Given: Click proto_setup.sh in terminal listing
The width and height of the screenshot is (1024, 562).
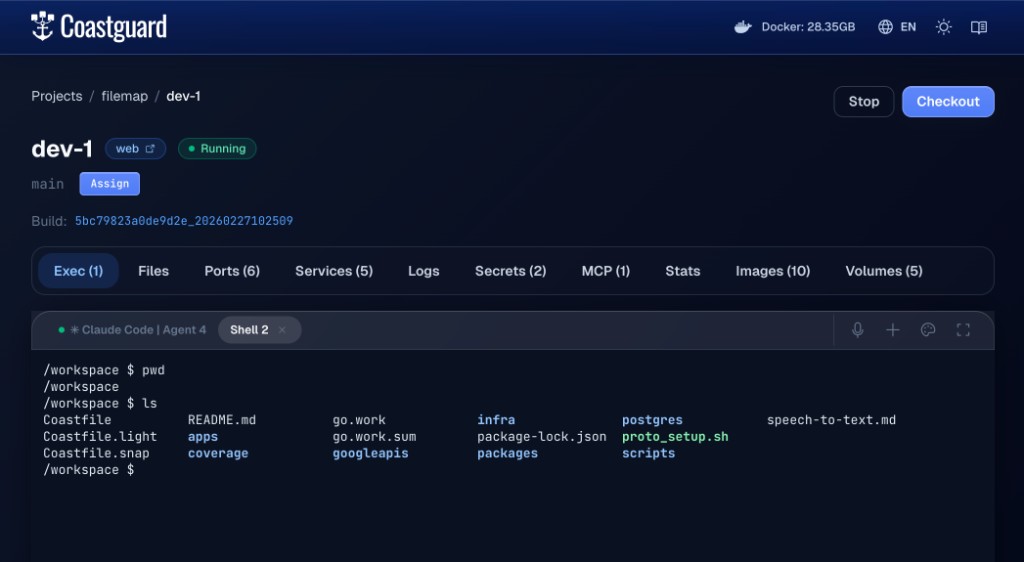Looking at the screenshot, I should [675, 437].
